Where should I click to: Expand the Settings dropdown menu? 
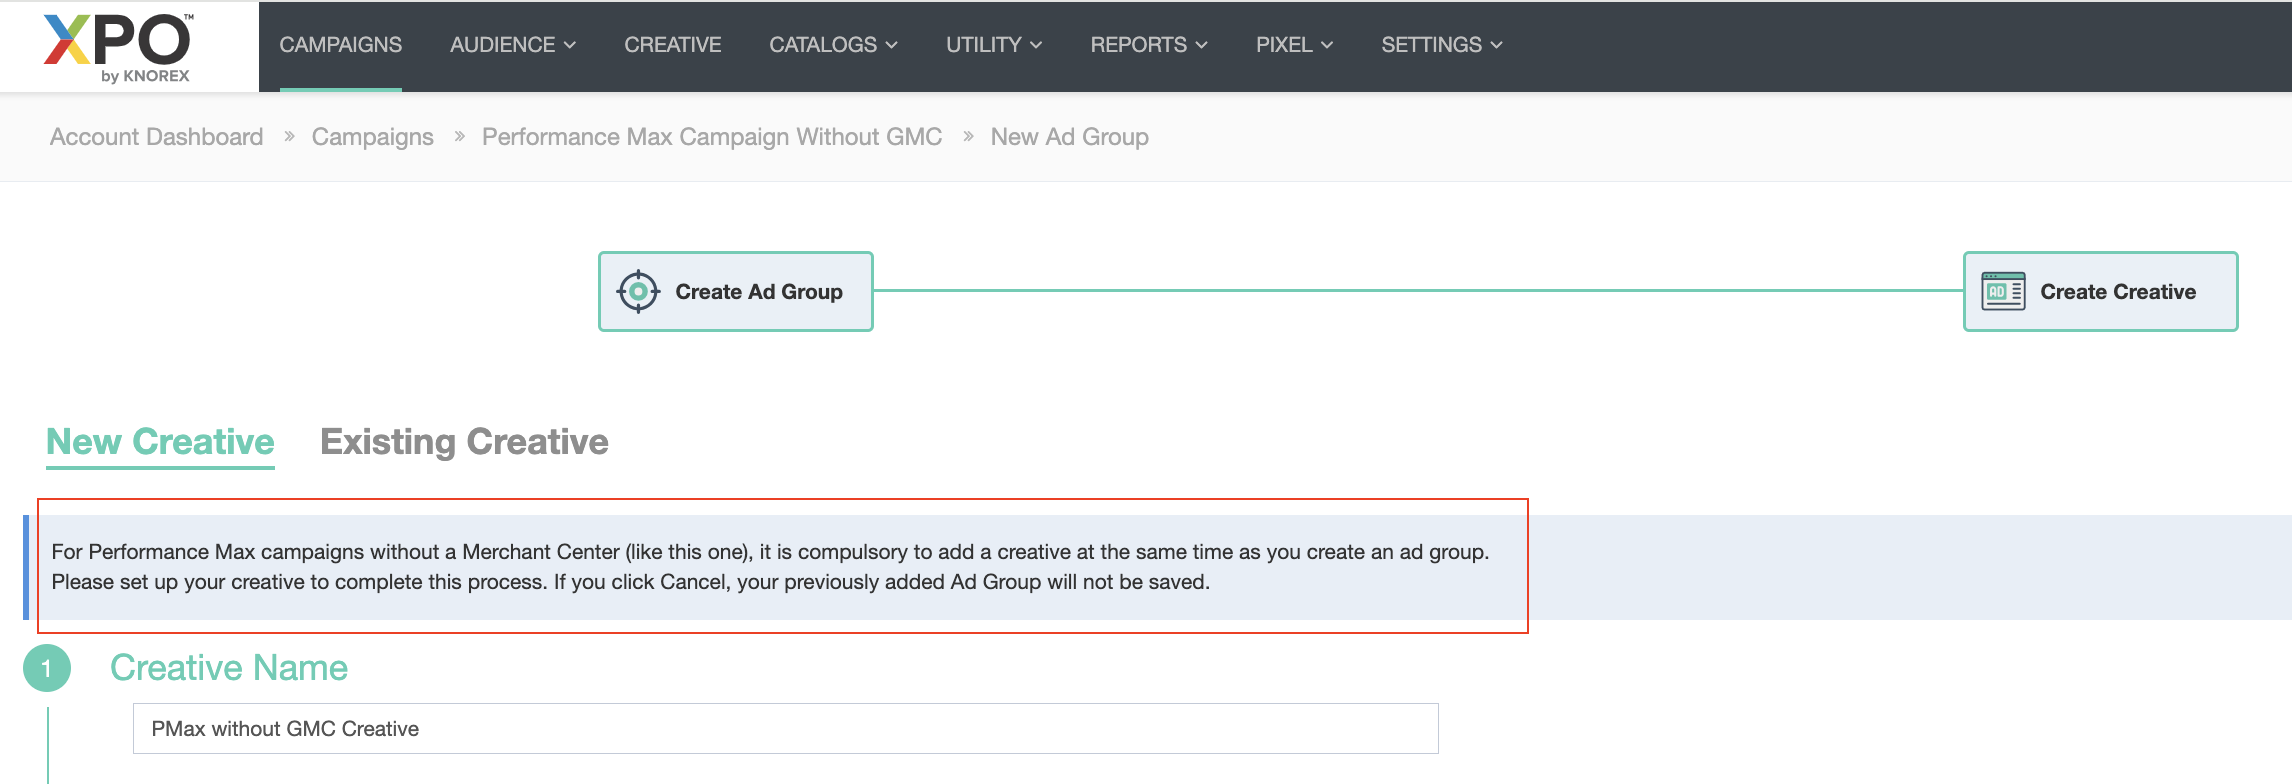coord(1441,45)
